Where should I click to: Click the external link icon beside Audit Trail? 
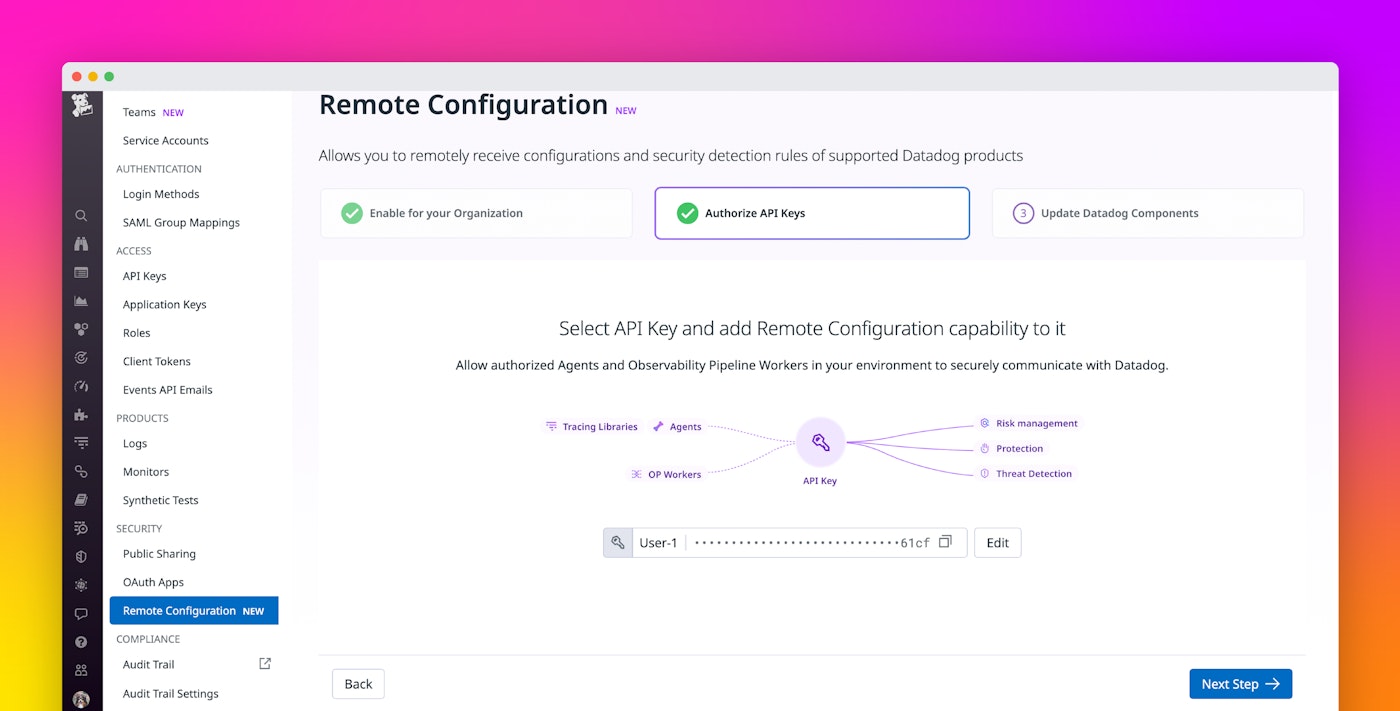265,664
